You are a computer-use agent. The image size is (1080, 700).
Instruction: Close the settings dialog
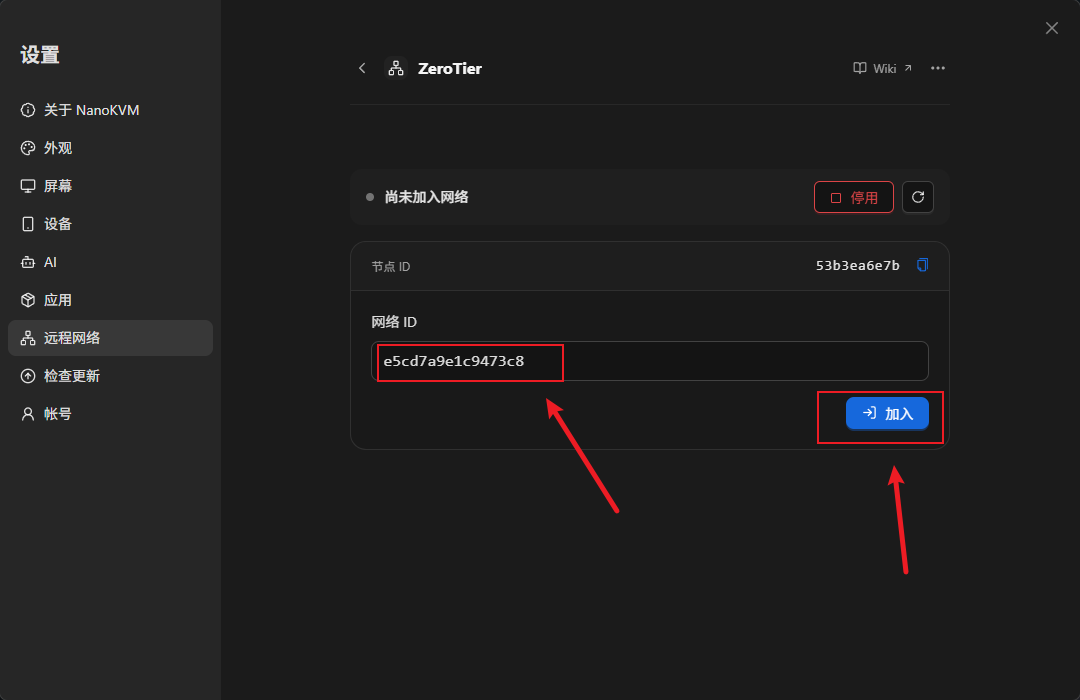(1051, 28)
